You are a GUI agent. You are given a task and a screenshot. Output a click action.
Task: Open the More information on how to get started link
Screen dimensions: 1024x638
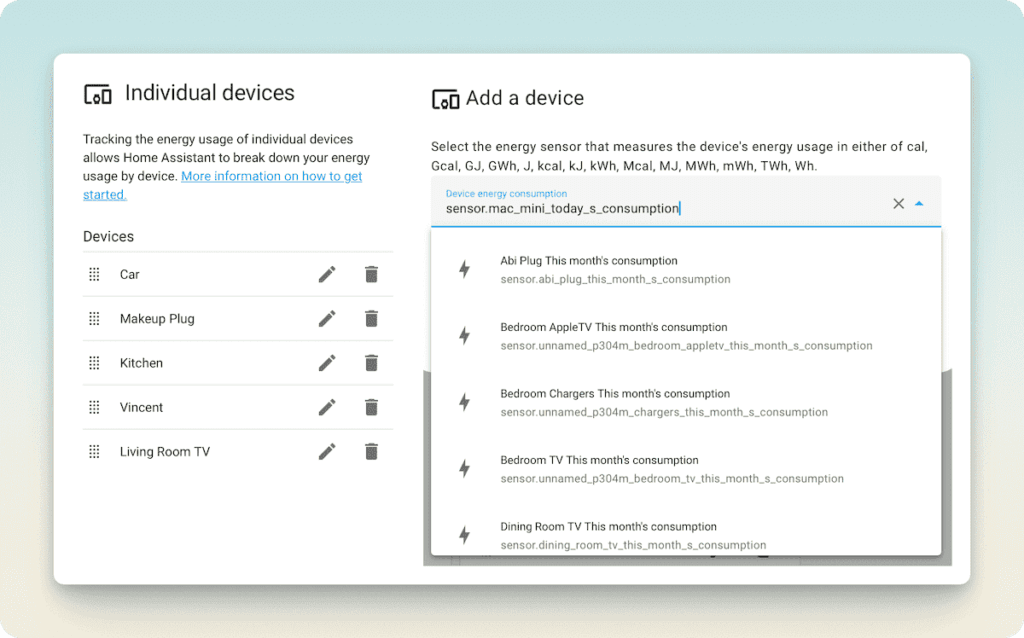tap(271, 175)
